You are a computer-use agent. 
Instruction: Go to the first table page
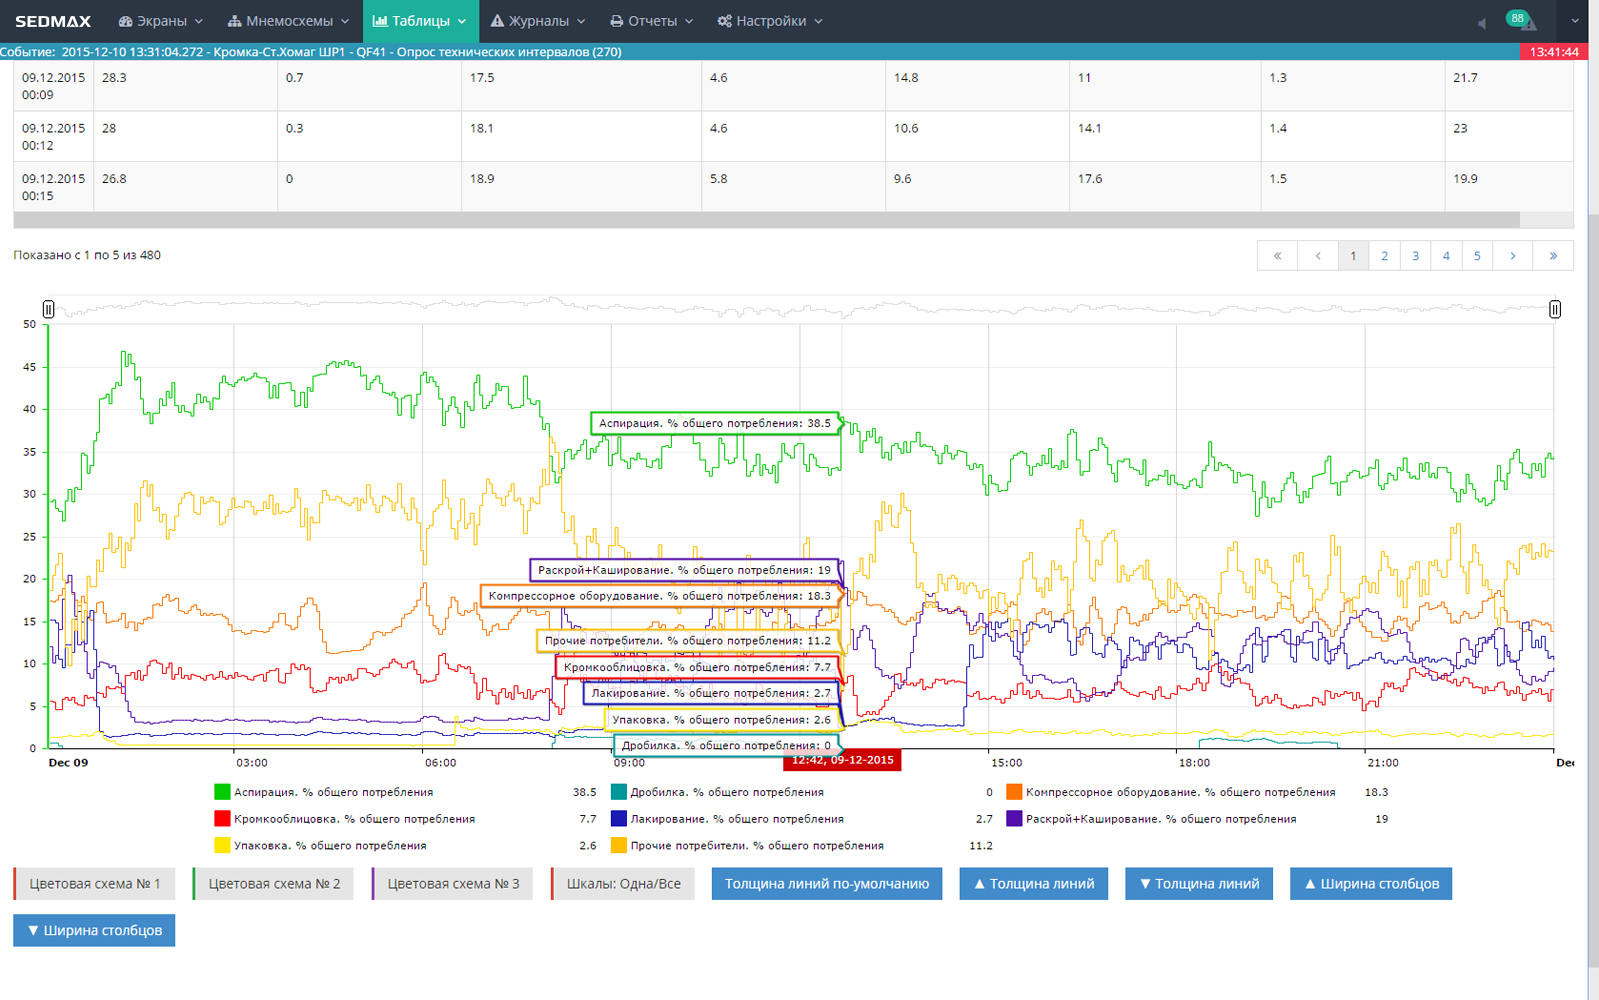[1277, 256]
